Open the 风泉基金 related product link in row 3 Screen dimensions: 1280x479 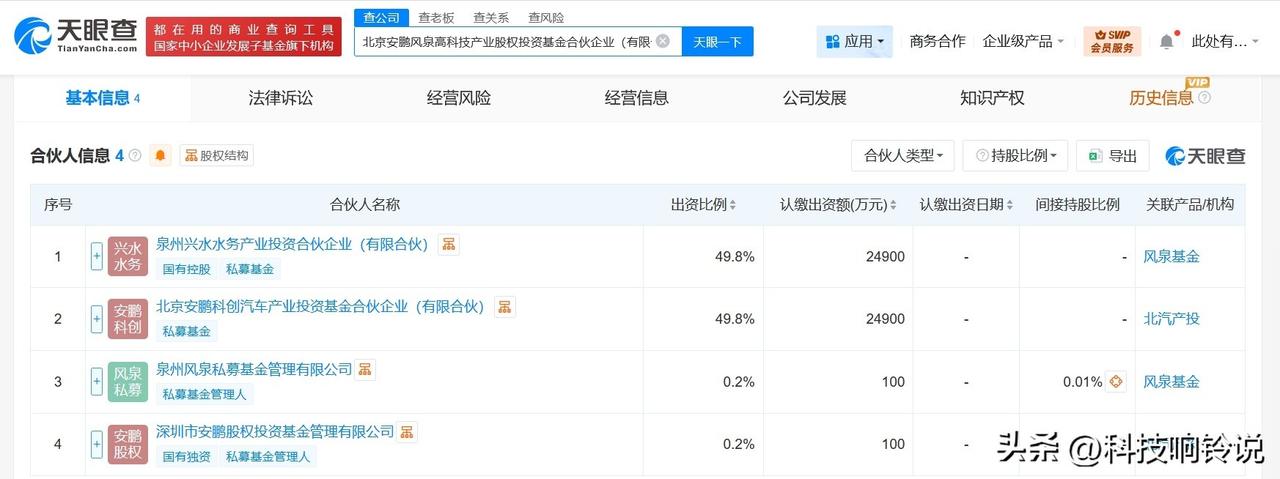(1172, 381)
